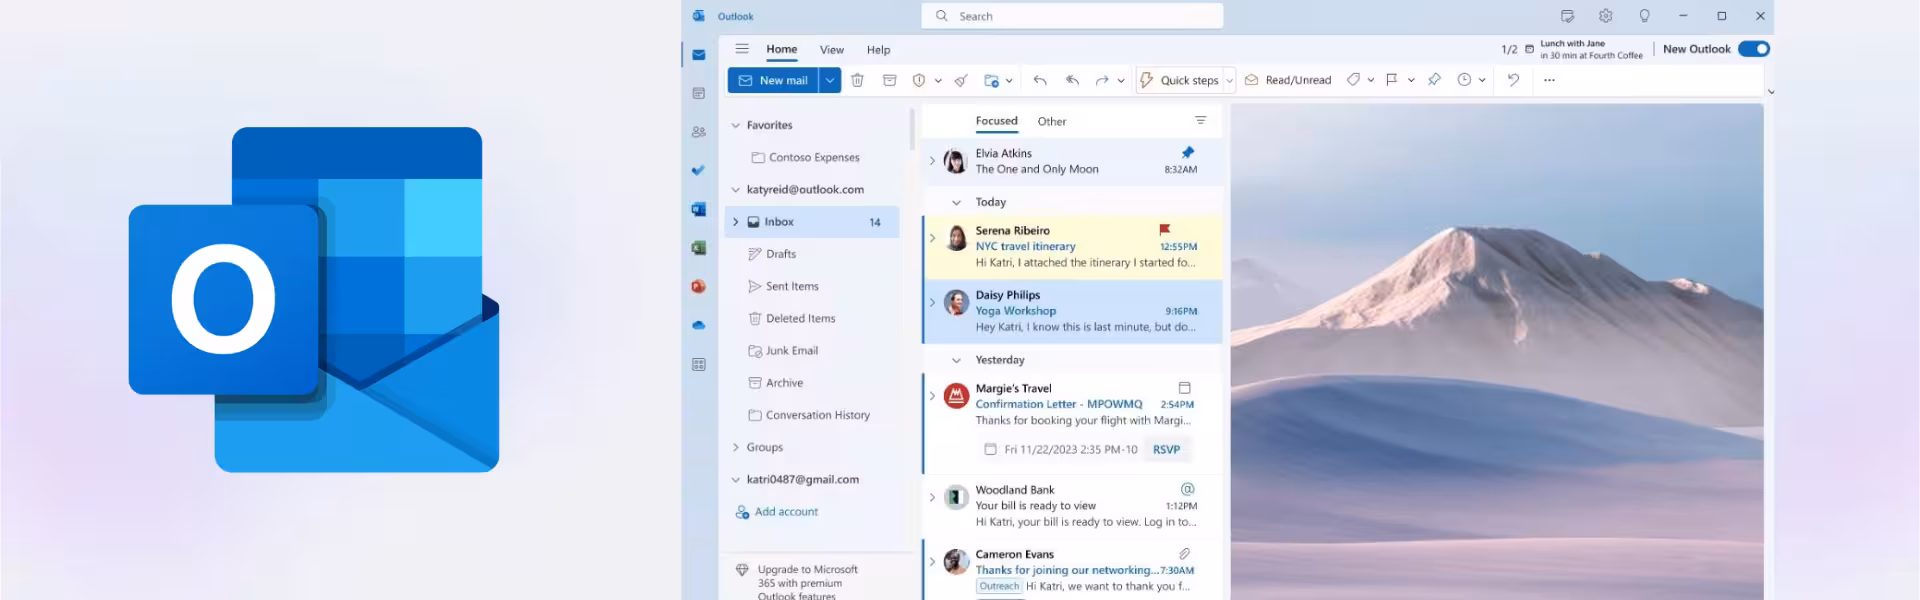Click the Read/Unread button
This screenshot has height=600, width=1920.
(1288, 80)
